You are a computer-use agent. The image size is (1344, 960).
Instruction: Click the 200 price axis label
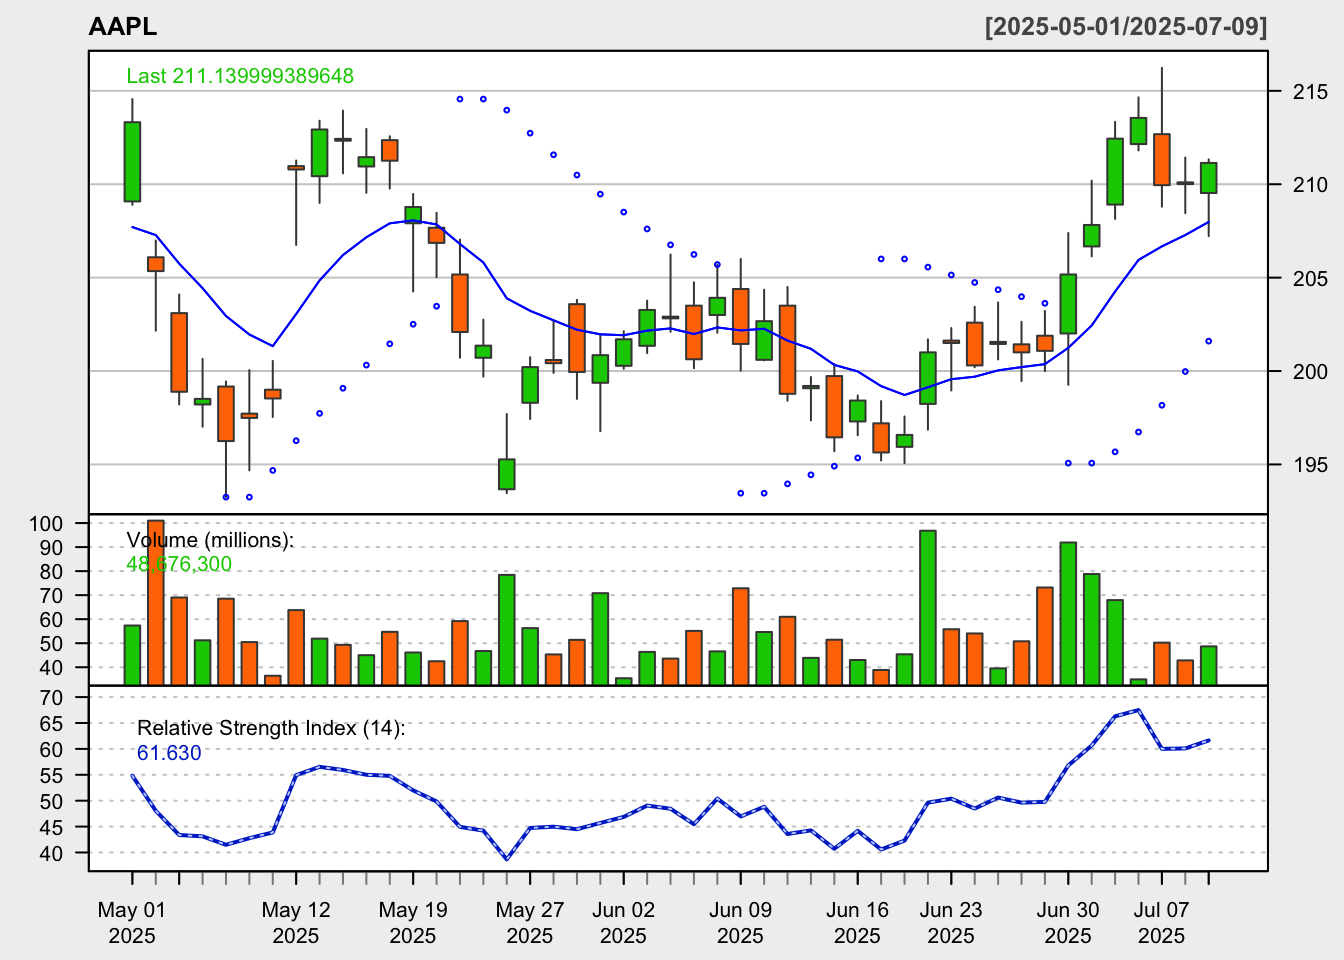[x=1311, y=372]
